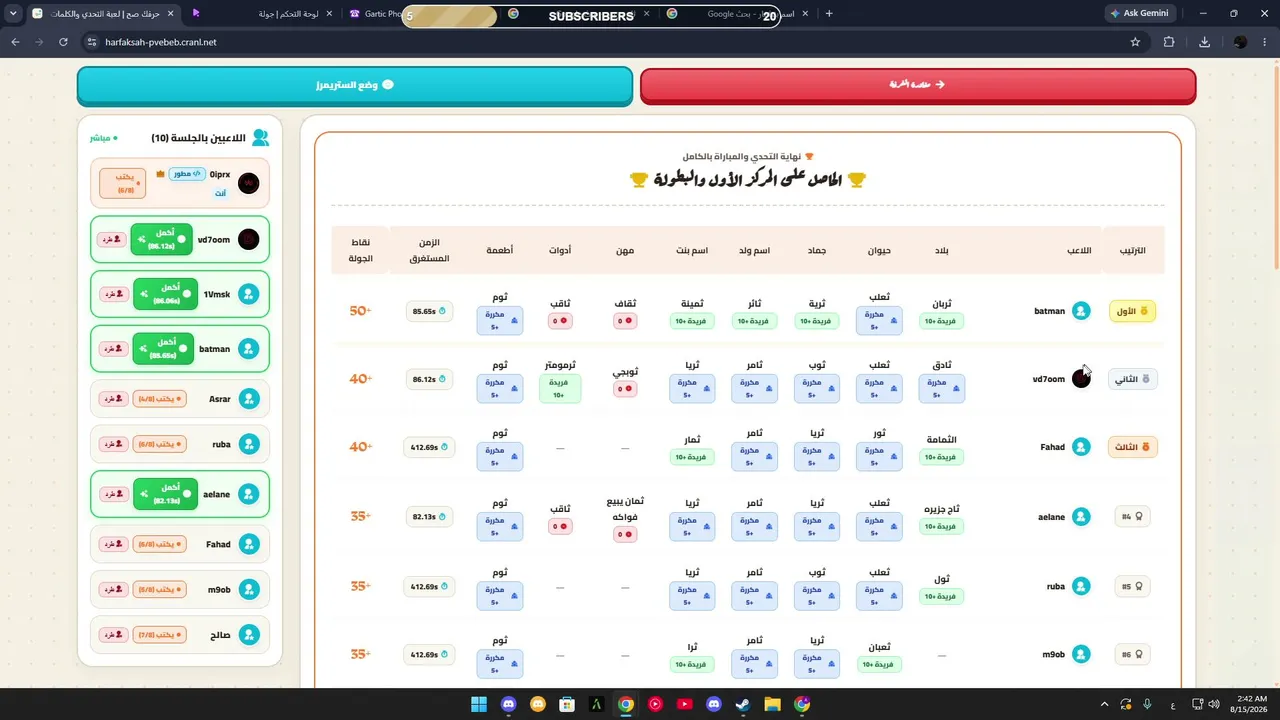1280x720 pixels.
Task: Click the 0iprx avatar in the players list
Action: [249, 183]
